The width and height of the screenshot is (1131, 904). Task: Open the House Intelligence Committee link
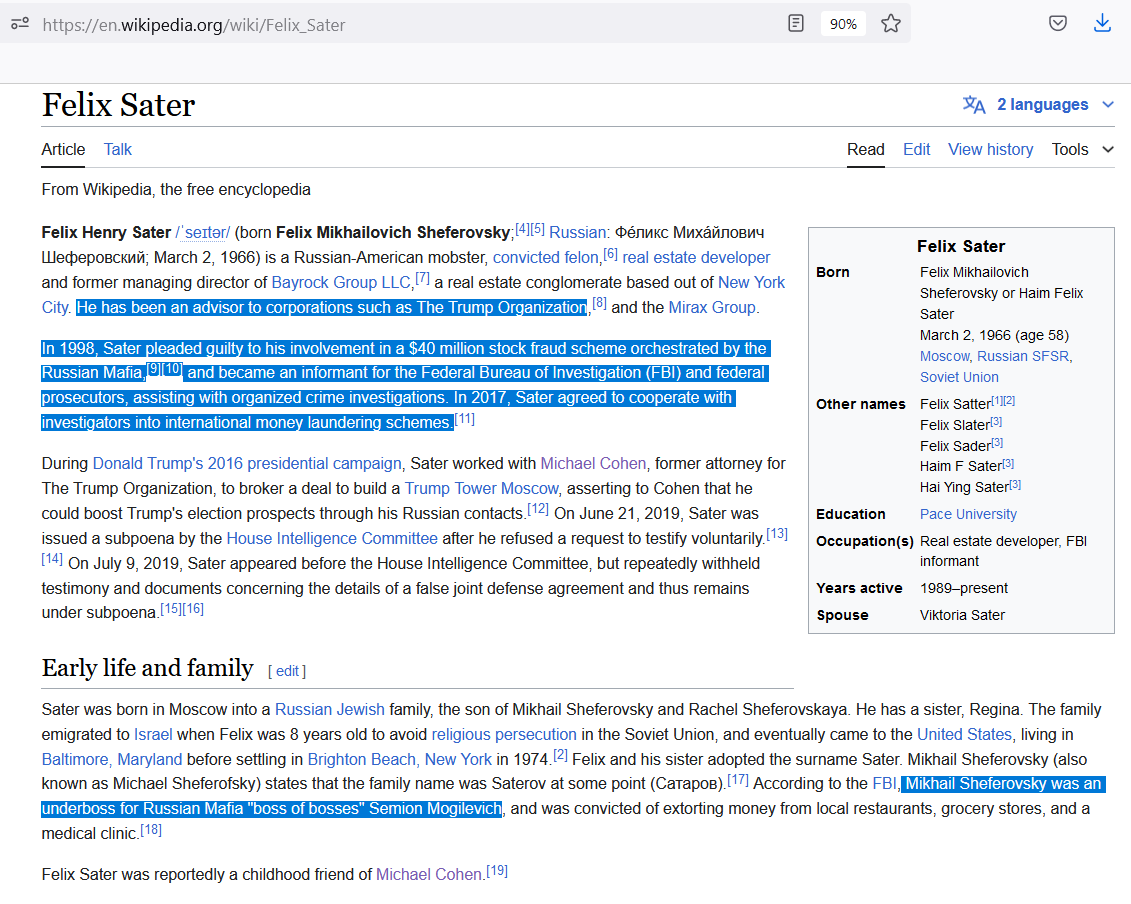[x=332, y=539]
